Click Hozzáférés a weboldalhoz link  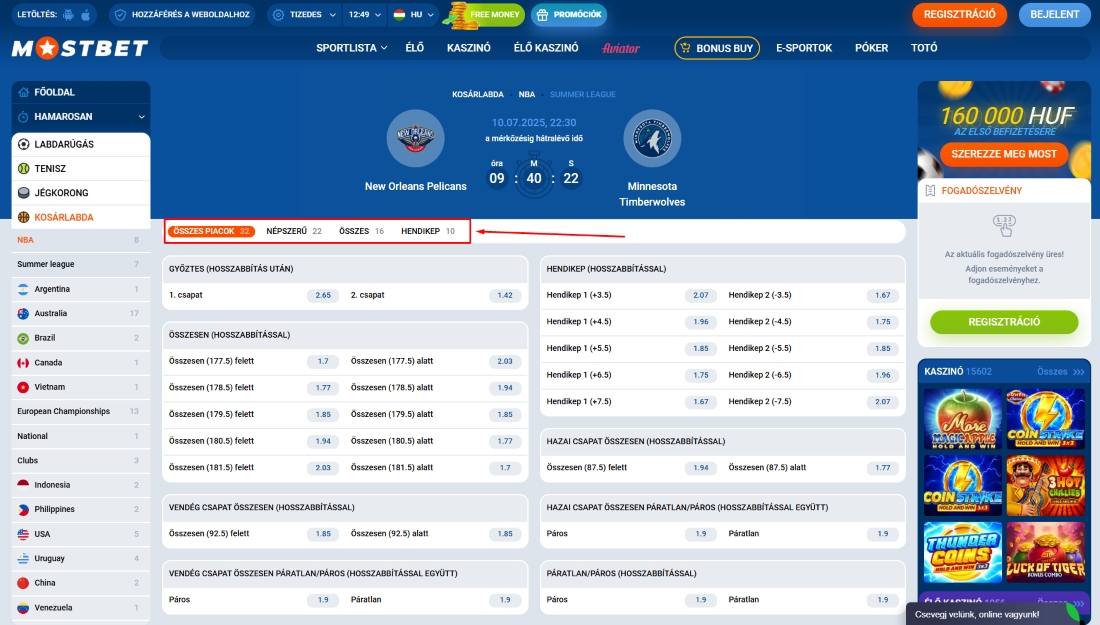coord(182,15)
